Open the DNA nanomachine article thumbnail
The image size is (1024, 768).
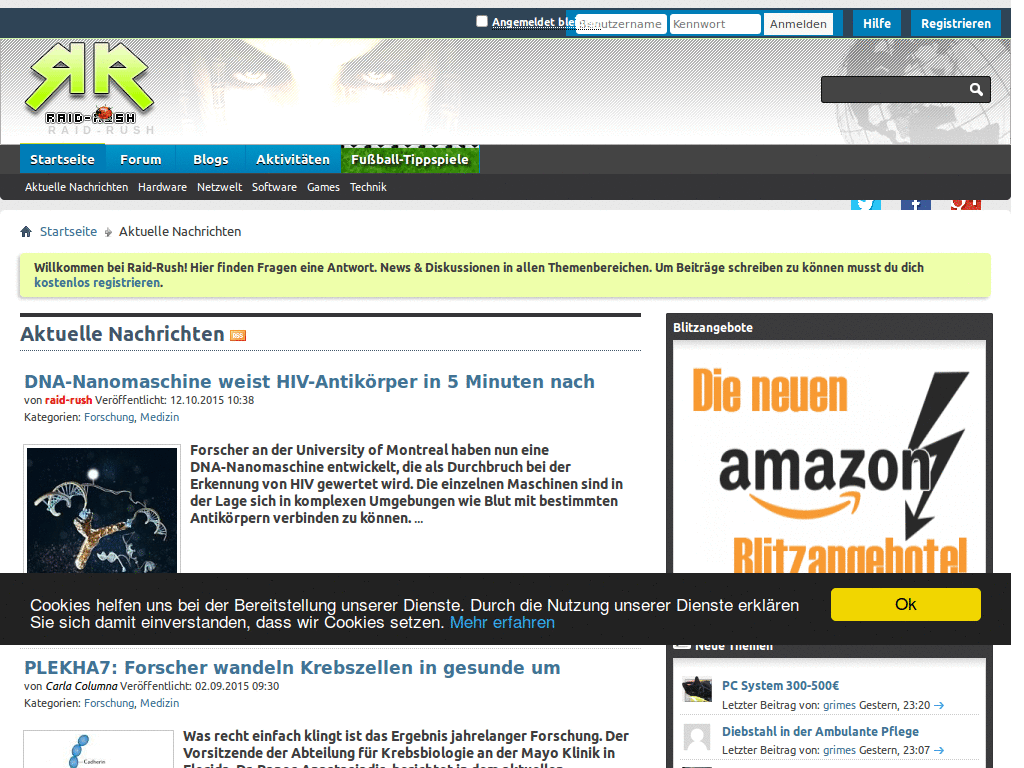(x=102, y=510)
